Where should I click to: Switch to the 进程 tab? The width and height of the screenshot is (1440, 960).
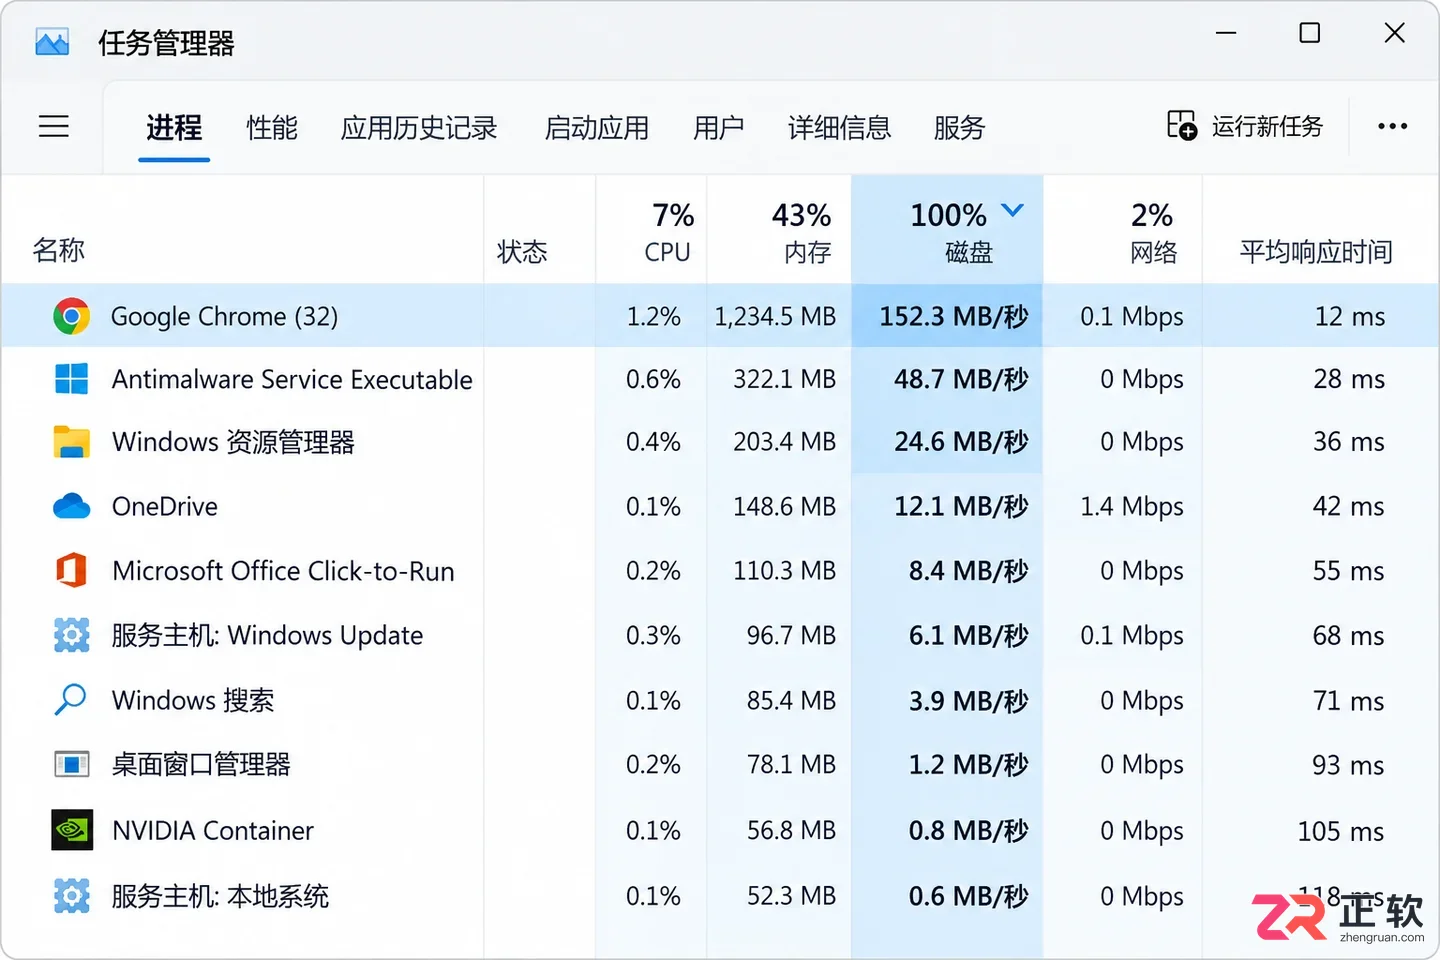point(174,127)
